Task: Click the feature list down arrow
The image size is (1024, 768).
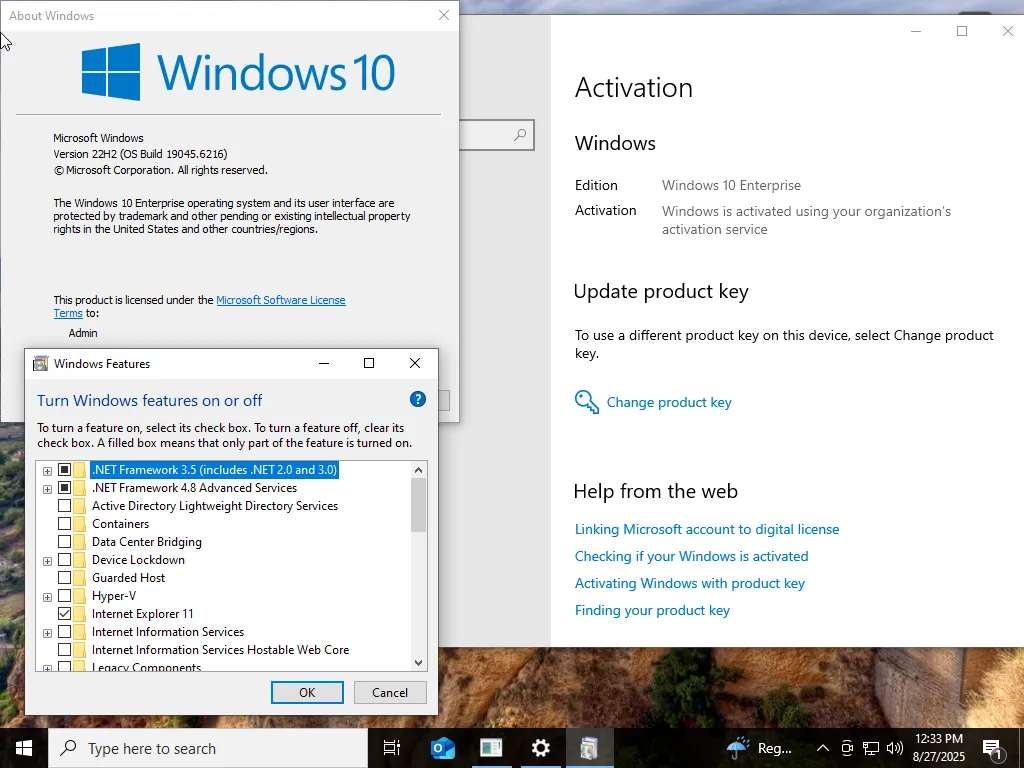Action: point(419,663)
